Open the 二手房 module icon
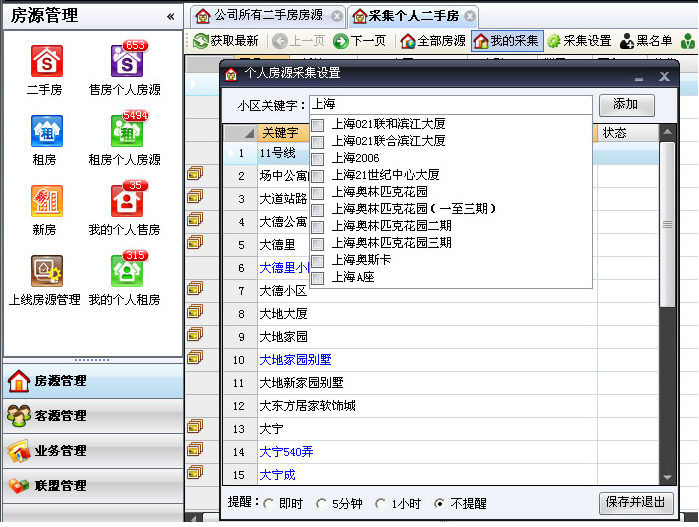 pos(46,61)
